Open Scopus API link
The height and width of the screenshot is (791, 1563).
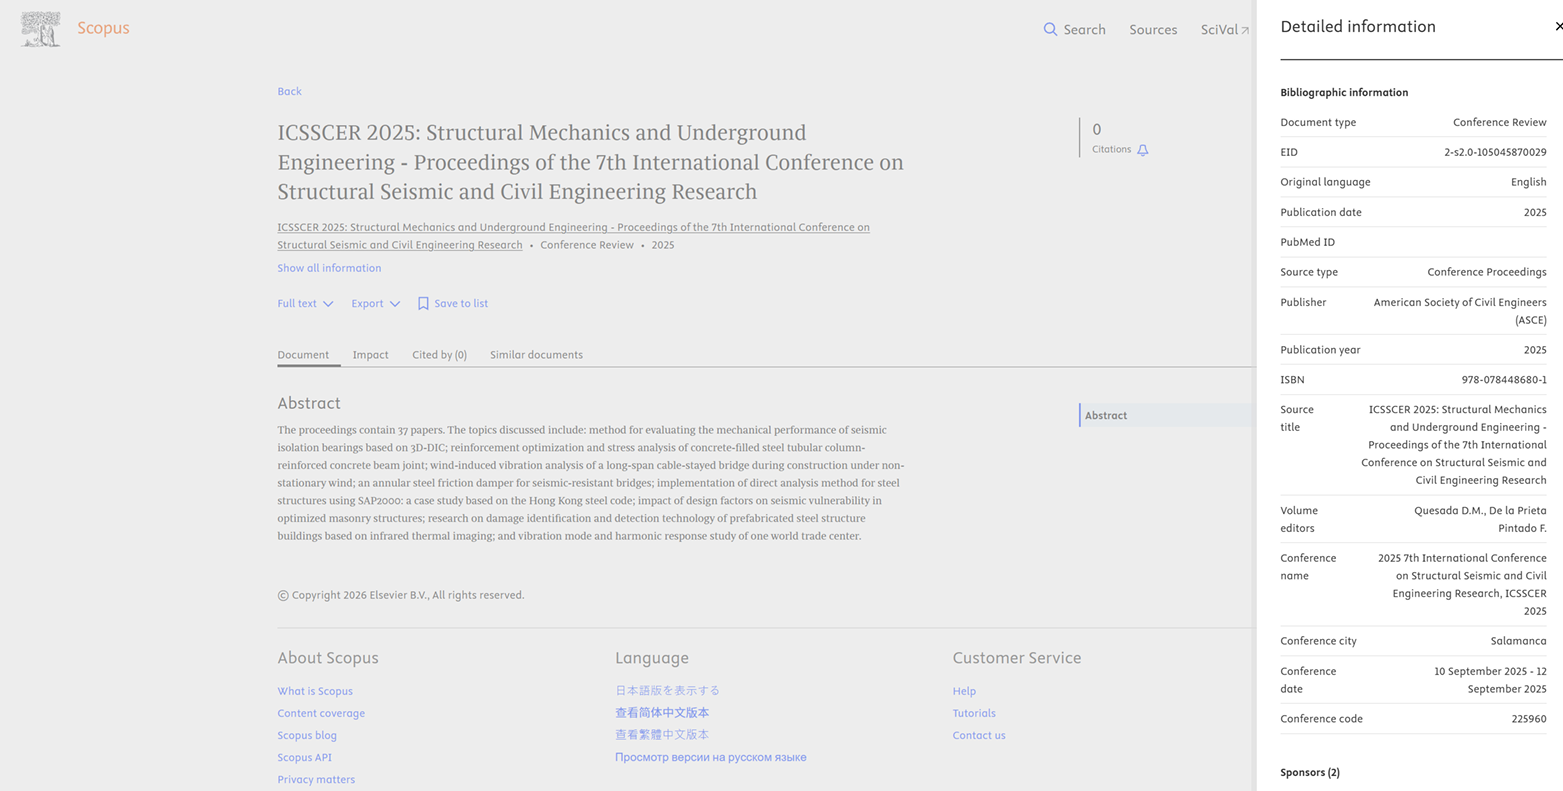coord(304,757)
